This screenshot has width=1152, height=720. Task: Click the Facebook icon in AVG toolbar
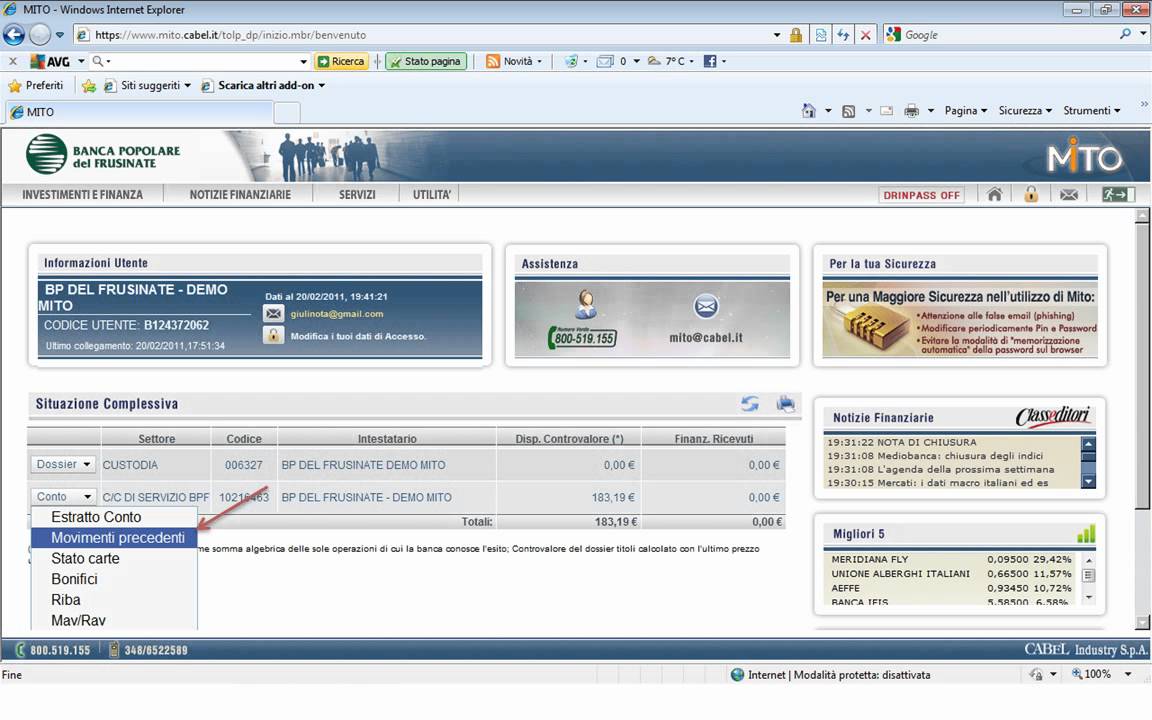710,61
